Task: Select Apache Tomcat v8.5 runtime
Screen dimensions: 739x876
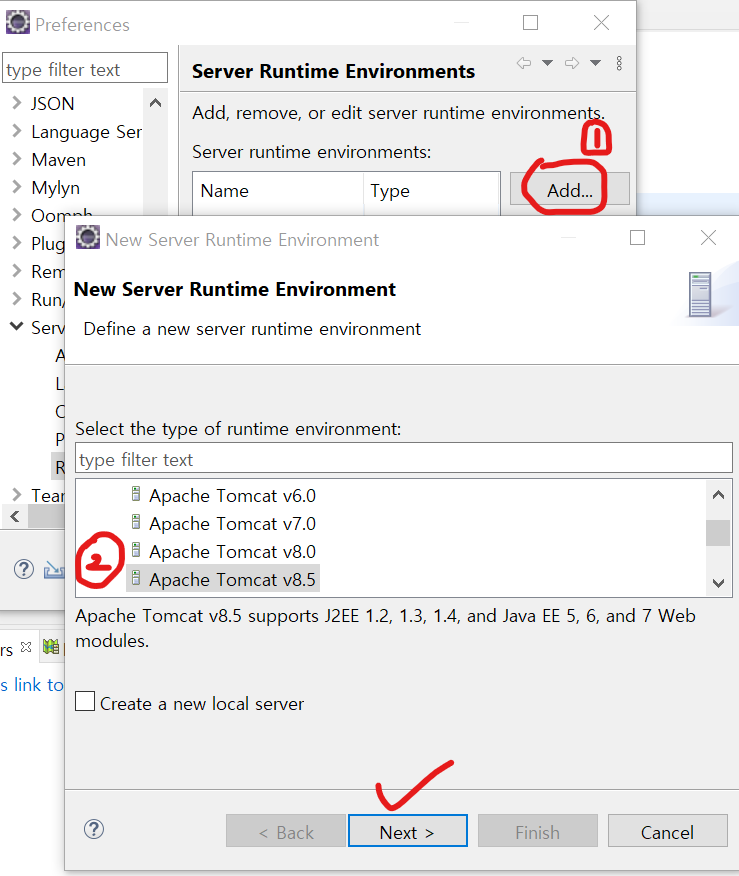Action: point(232,579)
